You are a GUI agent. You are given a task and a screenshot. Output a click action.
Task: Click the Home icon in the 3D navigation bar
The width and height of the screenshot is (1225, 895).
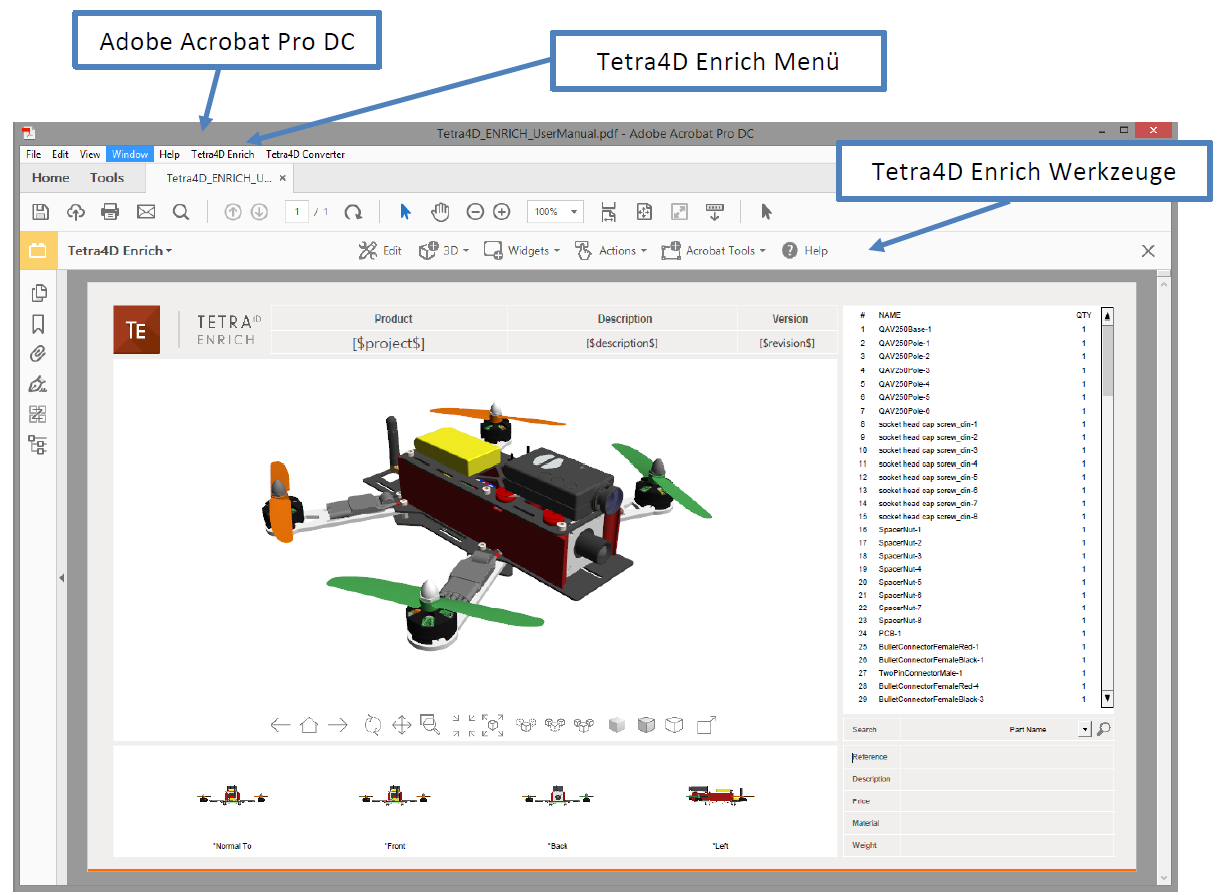coord(310,724)
